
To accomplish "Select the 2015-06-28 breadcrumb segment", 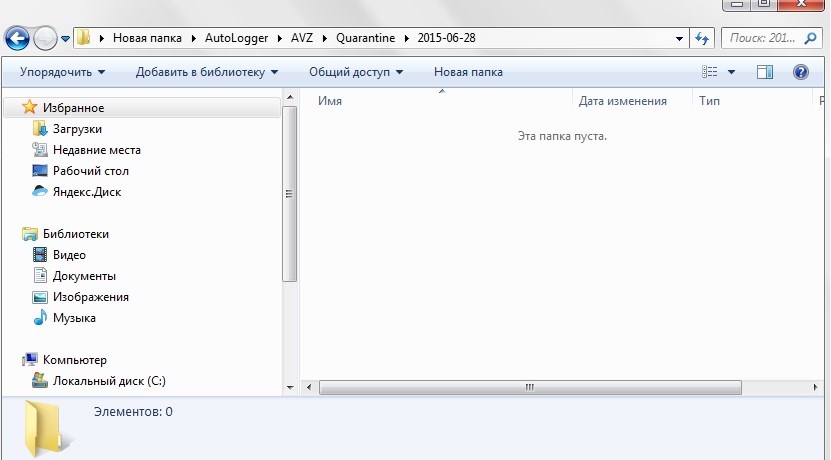I will 446,38.
